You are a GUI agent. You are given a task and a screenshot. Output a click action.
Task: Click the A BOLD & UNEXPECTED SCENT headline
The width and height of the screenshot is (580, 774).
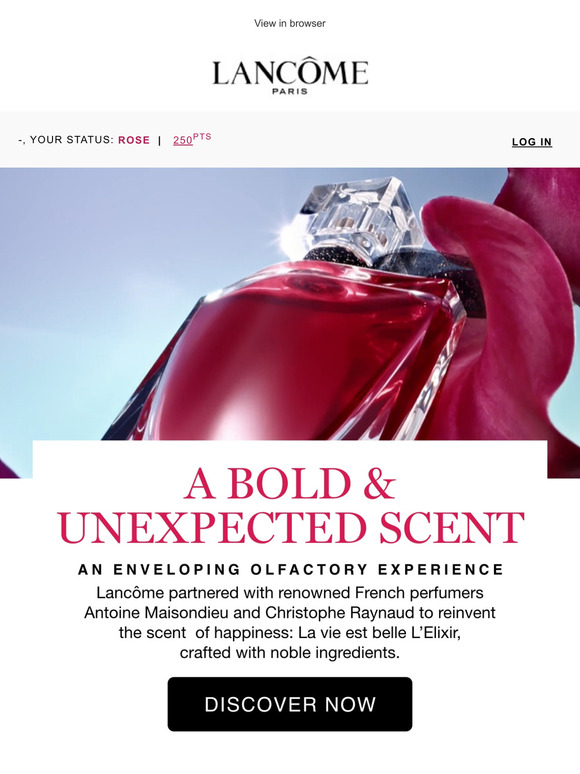pyautogui.click(x=291, y=505)
